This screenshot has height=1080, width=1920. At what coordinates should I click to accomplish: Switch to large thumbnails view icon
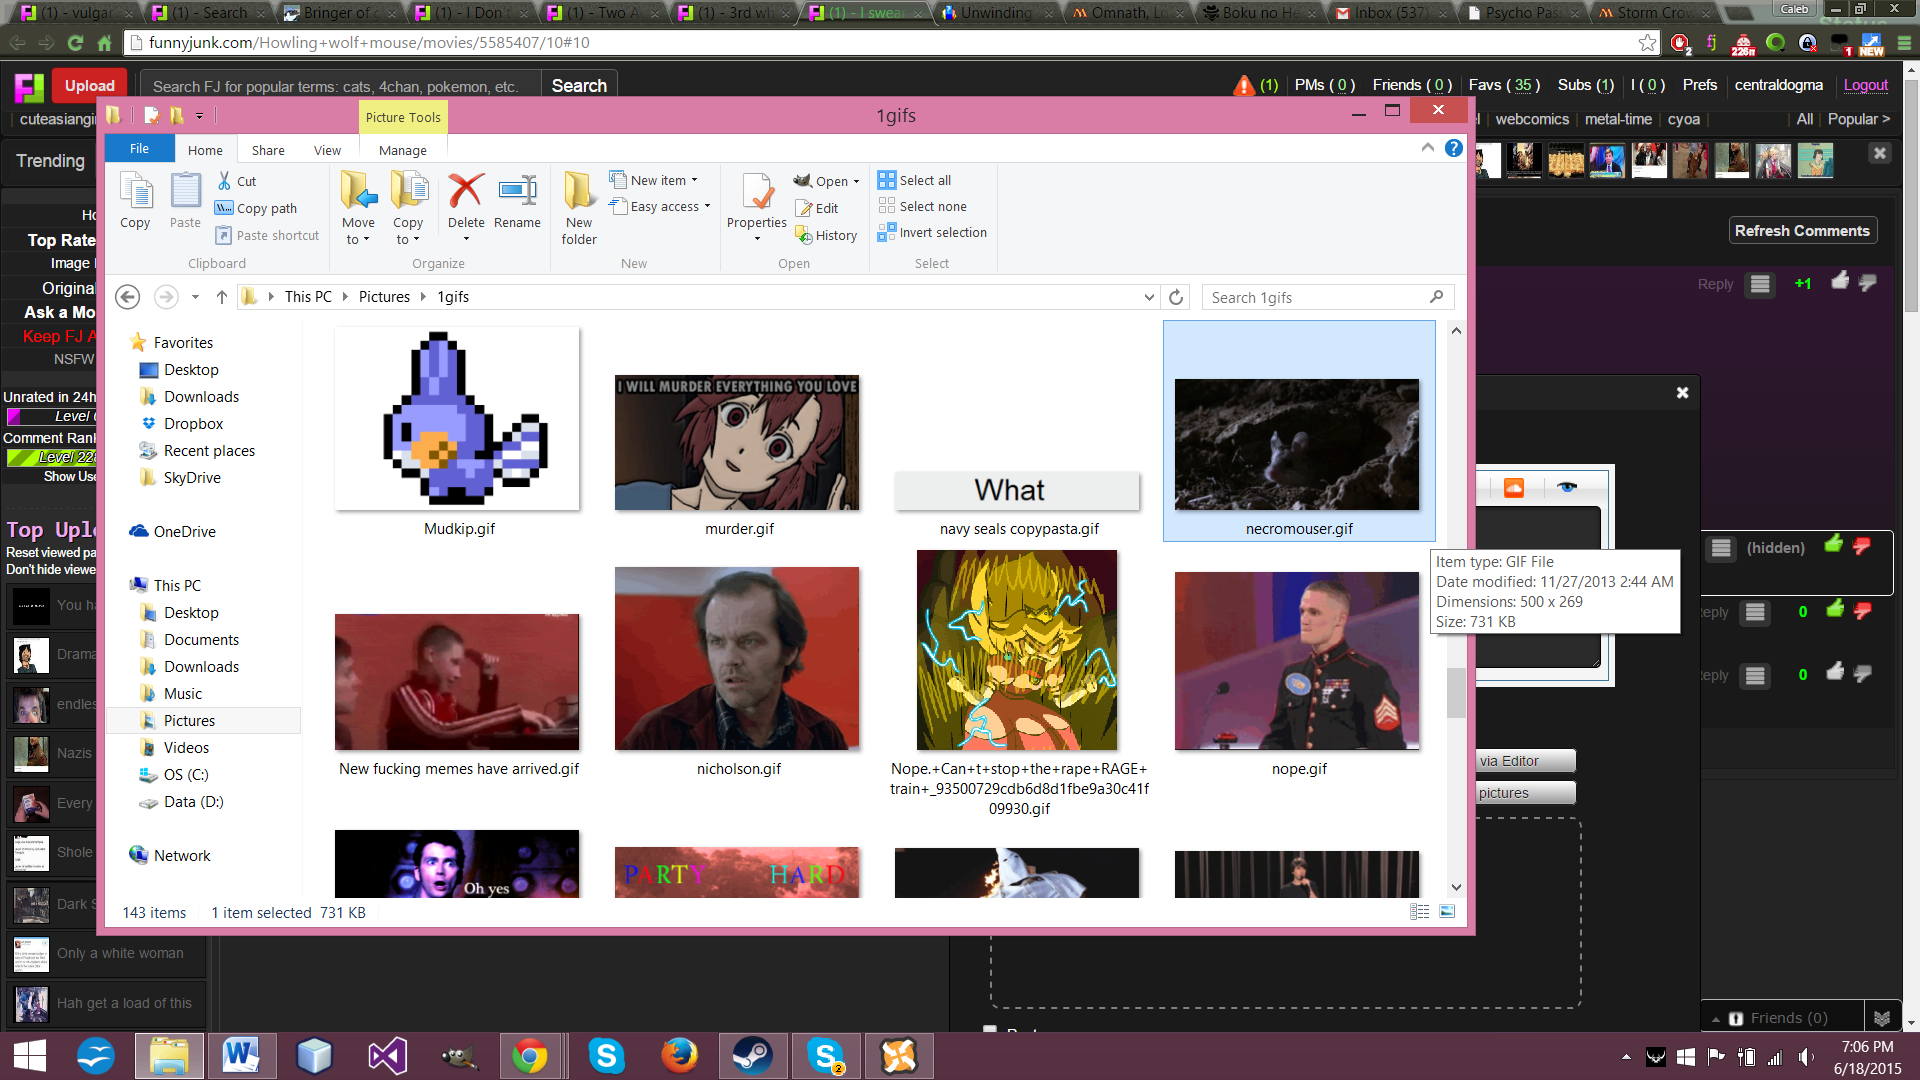(x=1447, y=911)
